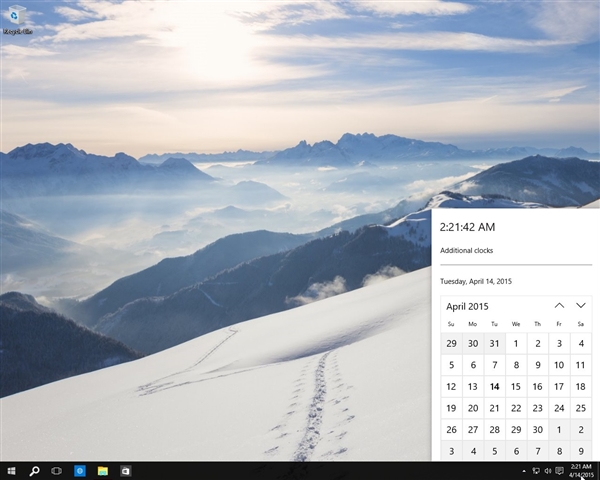The width and height of the screenshot is (600, 480).
Task: Choose day 24 in the calendar
Action: pos(559,408)
